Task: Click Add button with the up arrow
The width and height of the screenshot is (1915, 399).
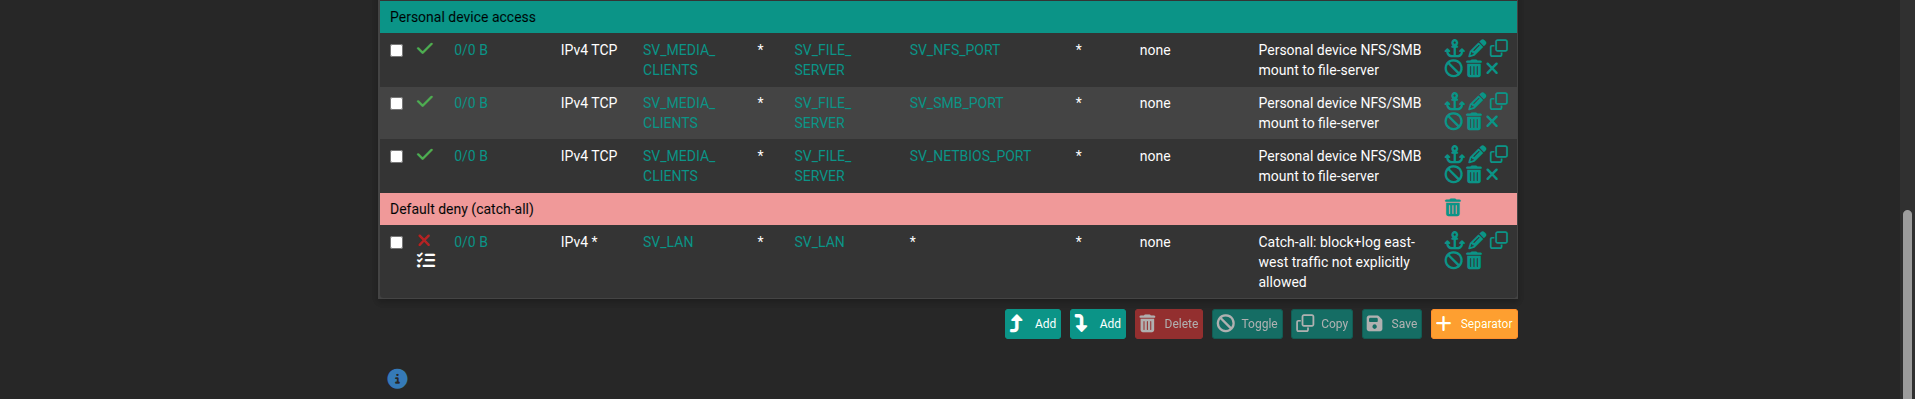Action: pos(1033,324)
